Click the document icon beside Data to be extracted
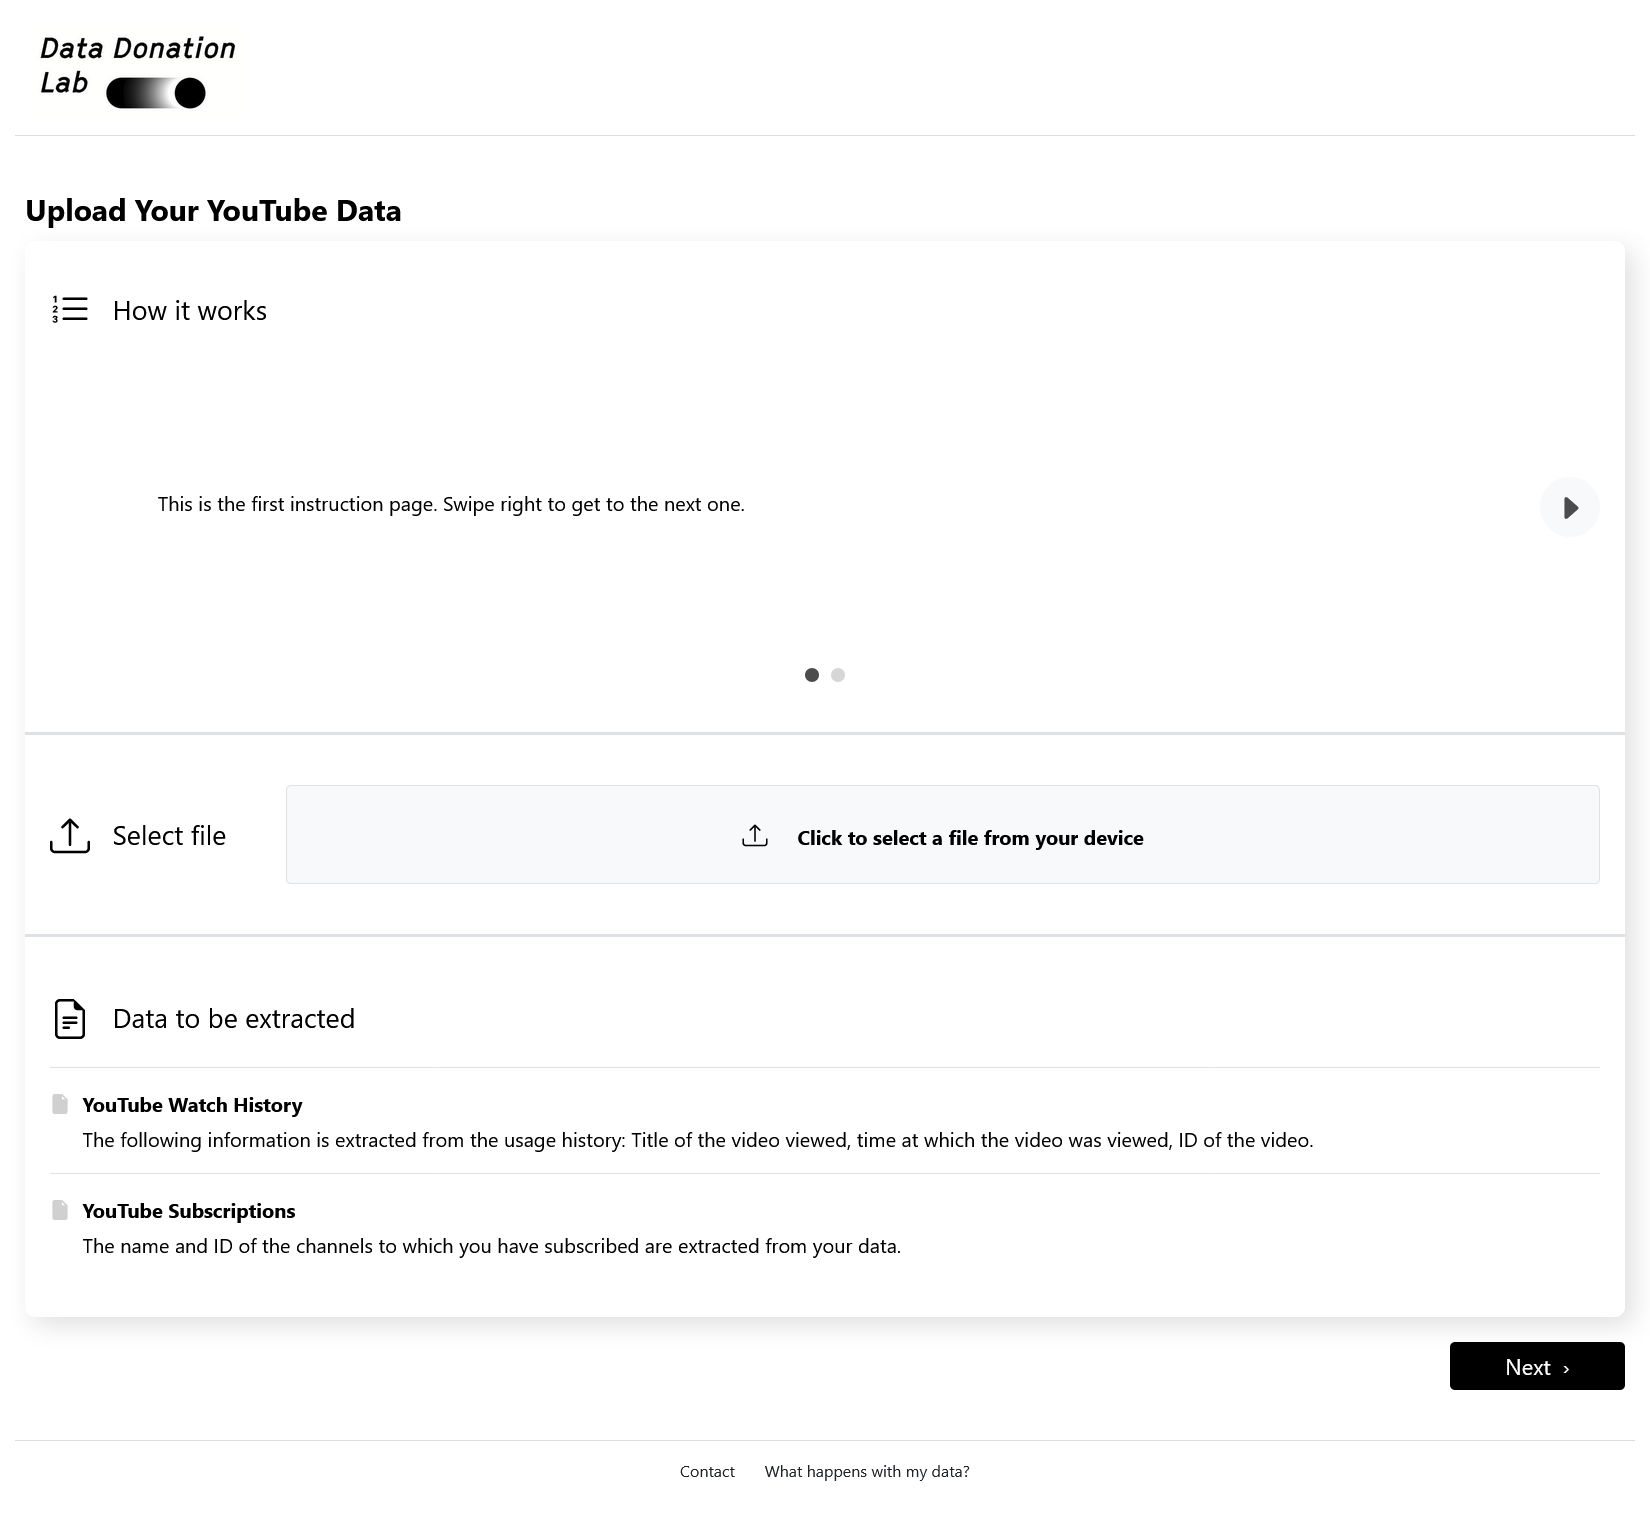The width and height of the screenshot is (1650, 1515). (69, 1018)
